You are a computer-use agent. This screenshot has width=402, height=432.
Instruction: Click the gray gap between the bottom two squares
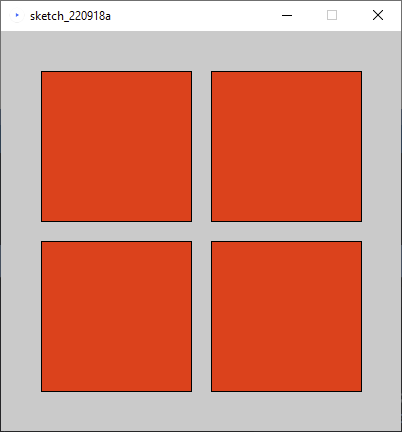[x=201, y=316]
